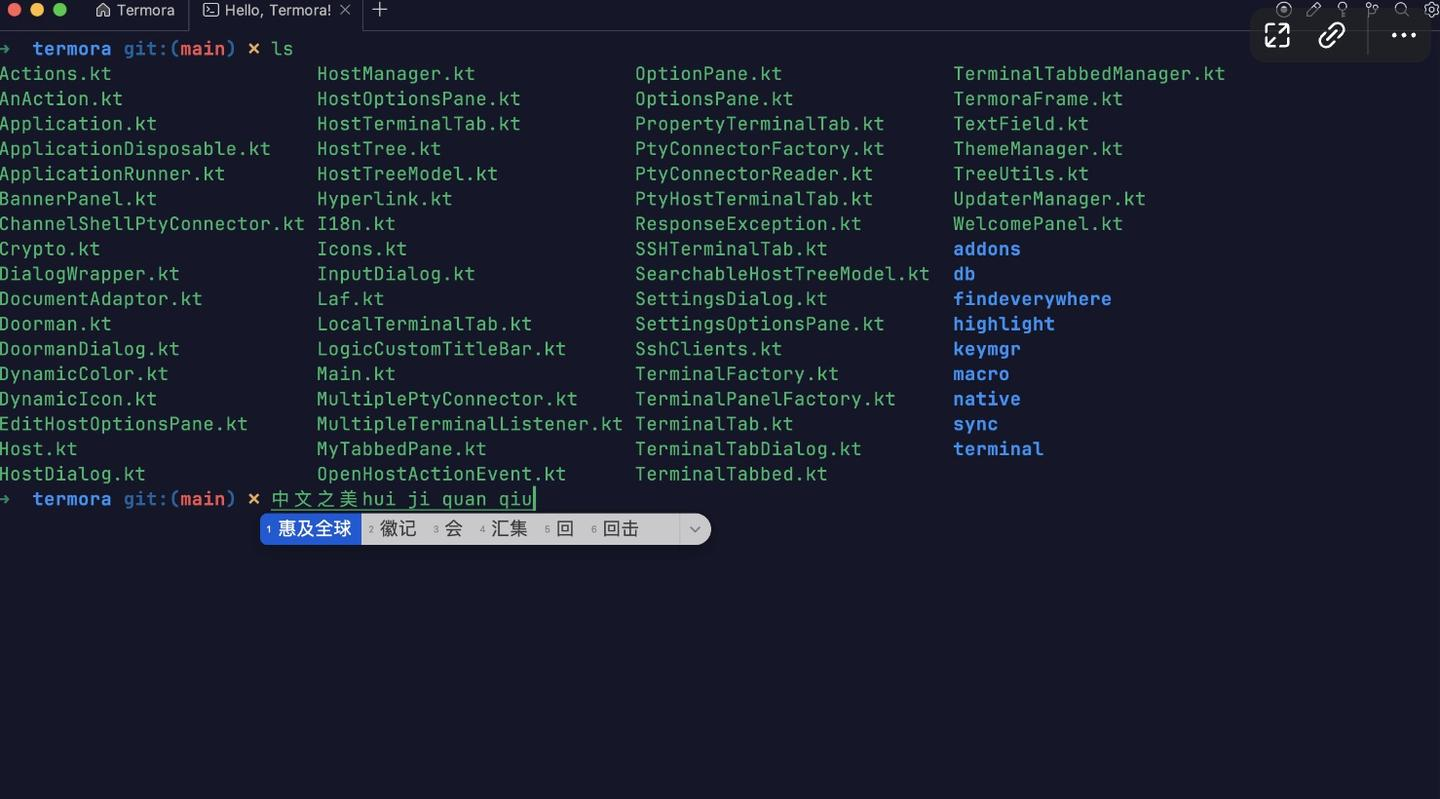Viewport: 1440px width, 799px height.
Task: Click the expand fullscreen arrows icon
Action: [x=1277, y=35]
